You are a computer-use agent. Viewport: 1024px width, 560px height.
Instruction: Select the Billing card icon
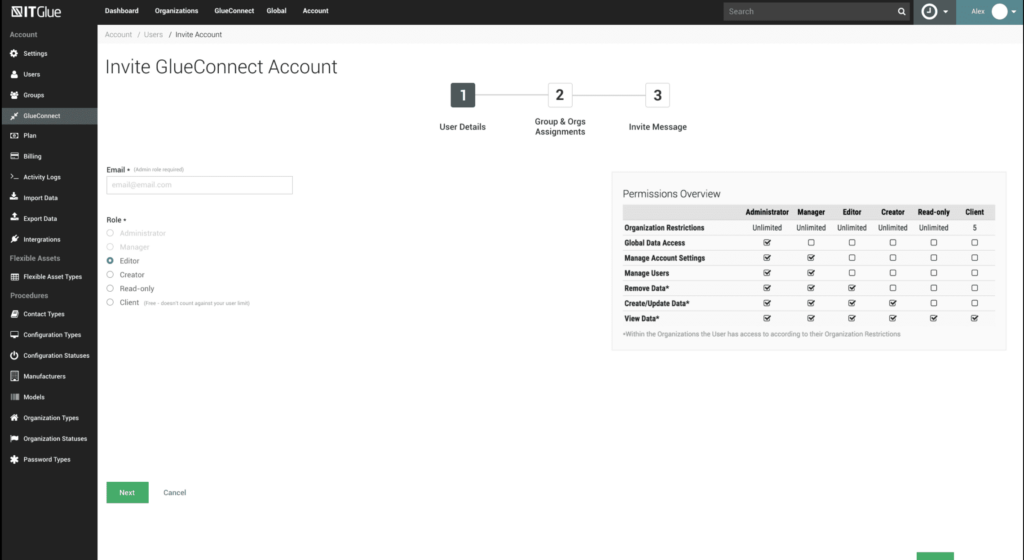[14, 156]
